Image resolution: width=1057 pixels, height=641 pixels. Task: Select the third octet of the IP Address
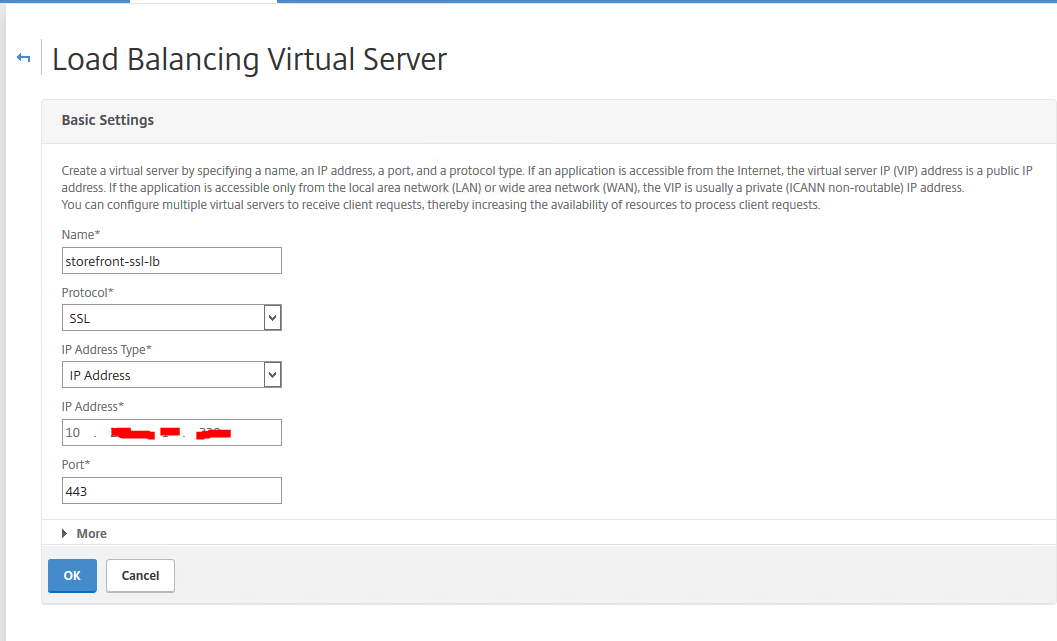pyautogui.click(x=170, y=433)
